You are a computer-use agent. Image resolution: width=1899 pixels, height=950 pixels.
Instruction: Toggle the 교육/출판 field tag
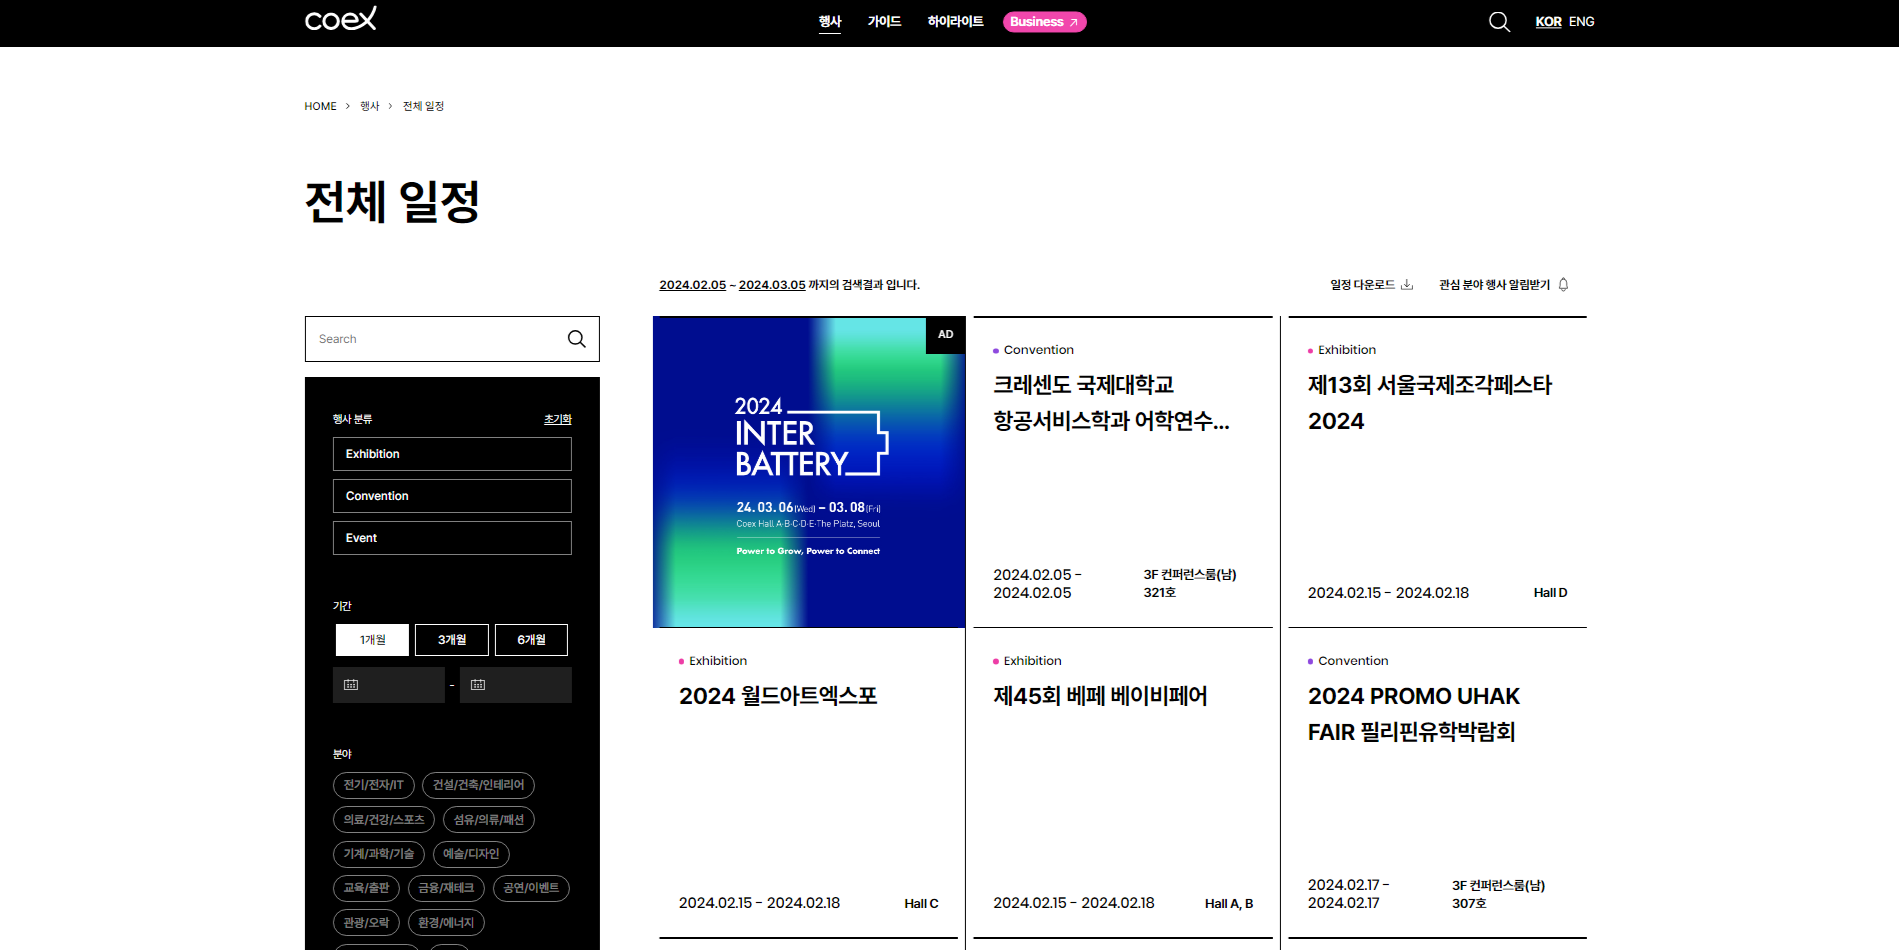click(367, 888)
